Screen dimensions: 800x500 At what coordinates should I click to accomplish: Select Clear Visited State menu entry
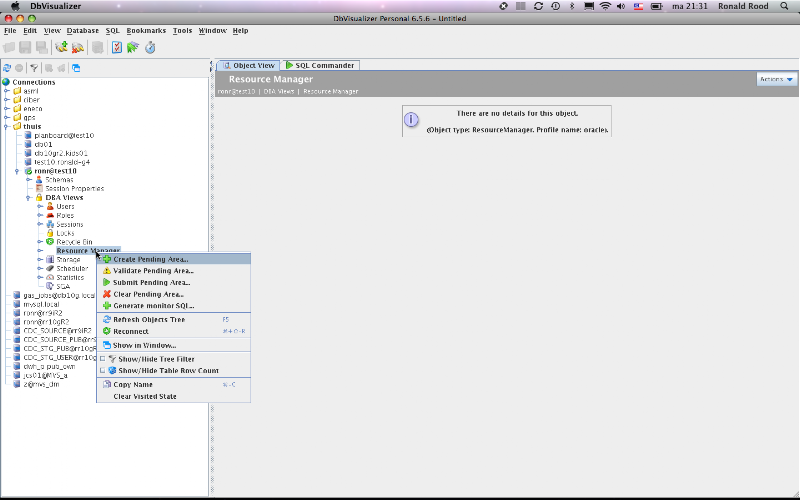174,396
